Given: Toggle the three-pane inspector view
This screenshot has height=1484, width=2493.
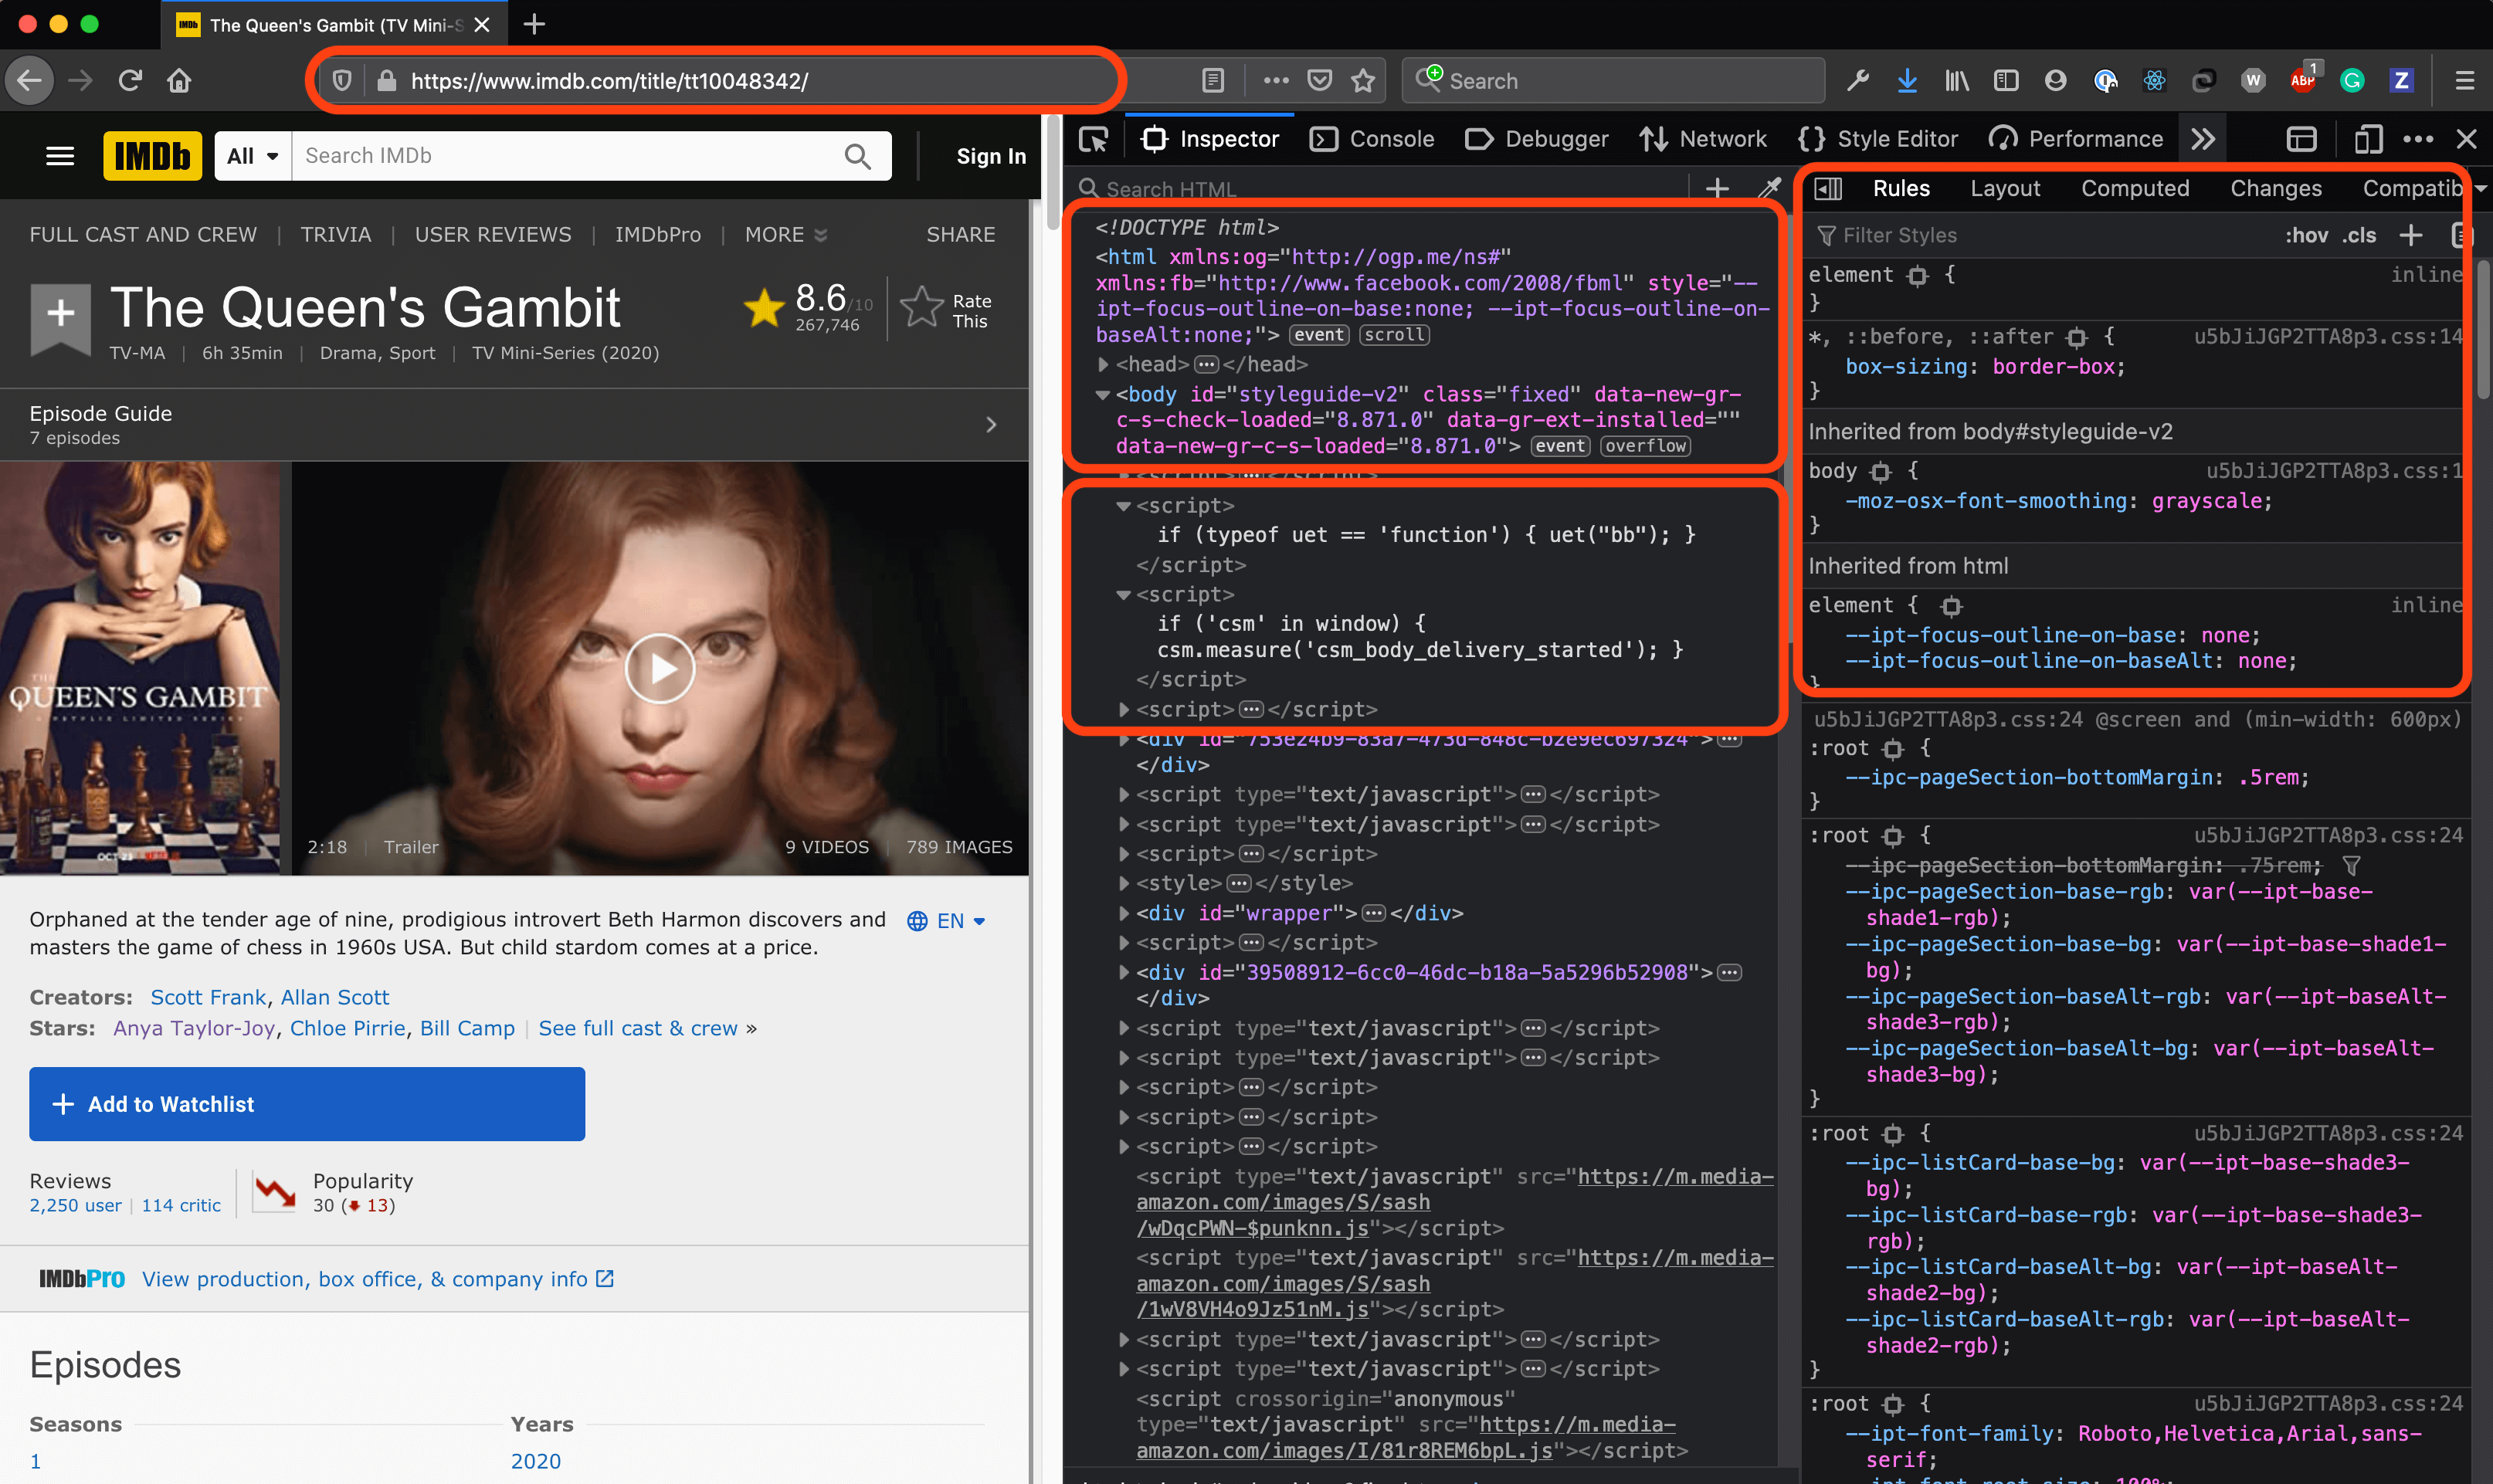Looking at the screenshot, I should pos(1828,188).
